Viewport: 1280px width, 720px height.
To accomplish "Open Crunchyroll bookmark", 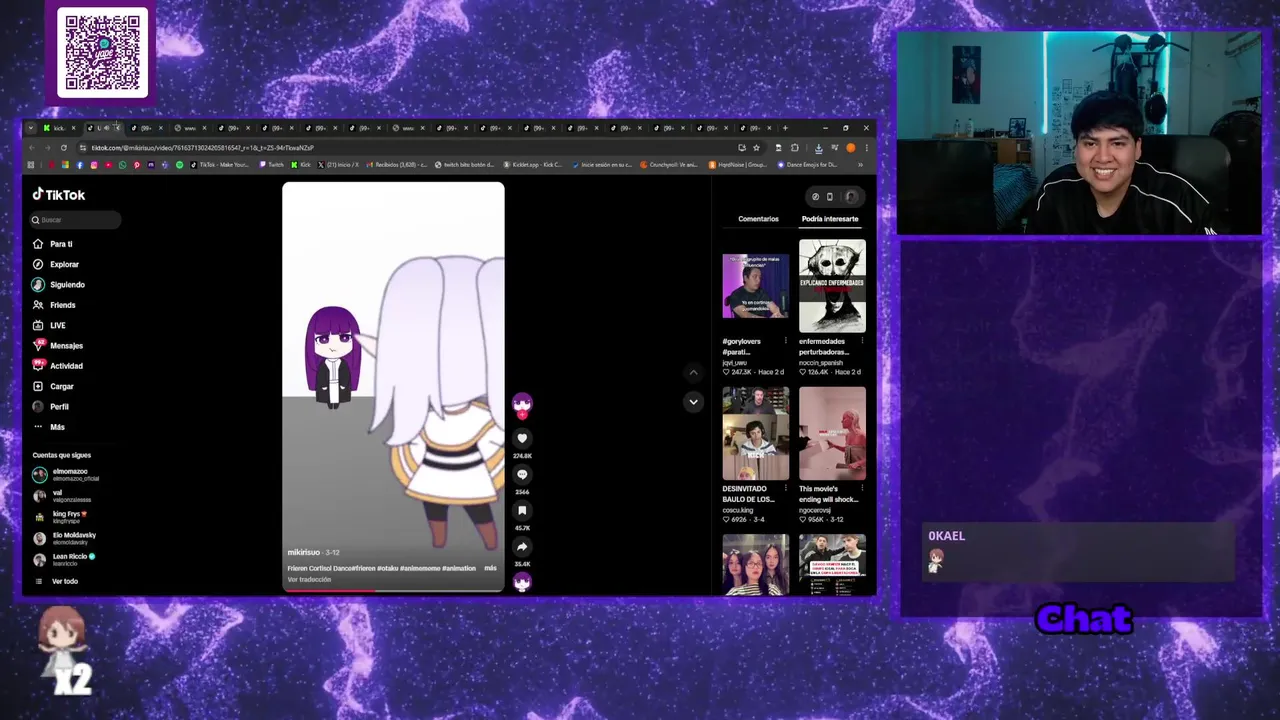I will click(668, 164).
